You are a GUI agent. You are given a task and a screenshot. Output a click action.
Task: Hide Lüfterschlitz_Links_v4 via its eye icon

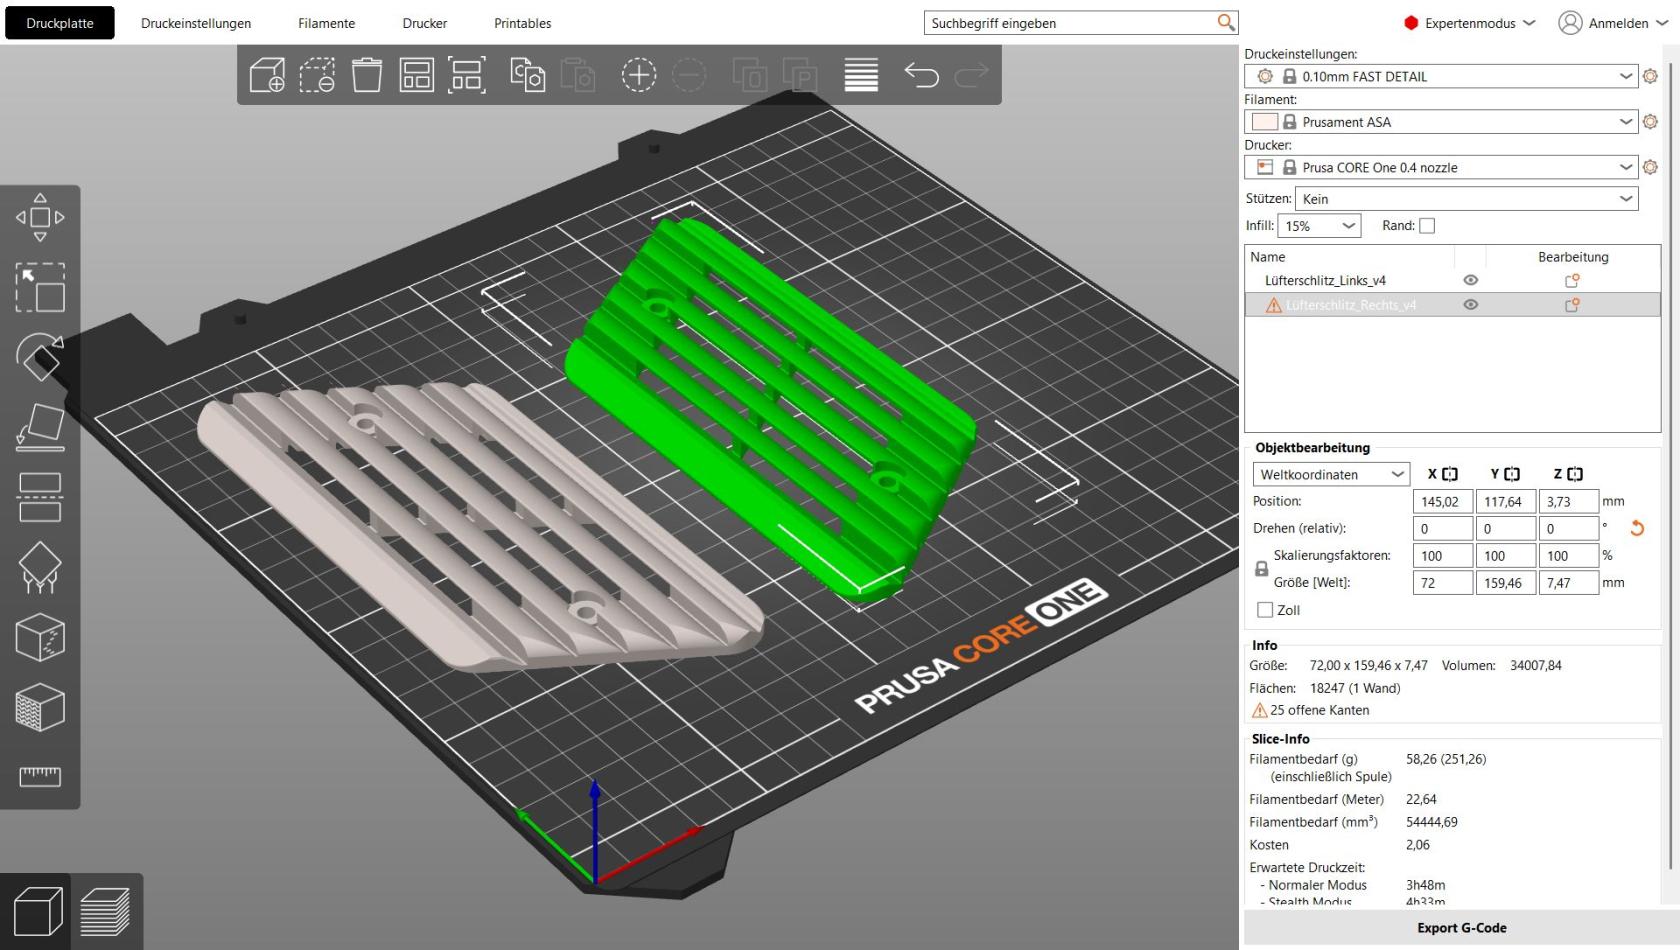click(1469, 280)
